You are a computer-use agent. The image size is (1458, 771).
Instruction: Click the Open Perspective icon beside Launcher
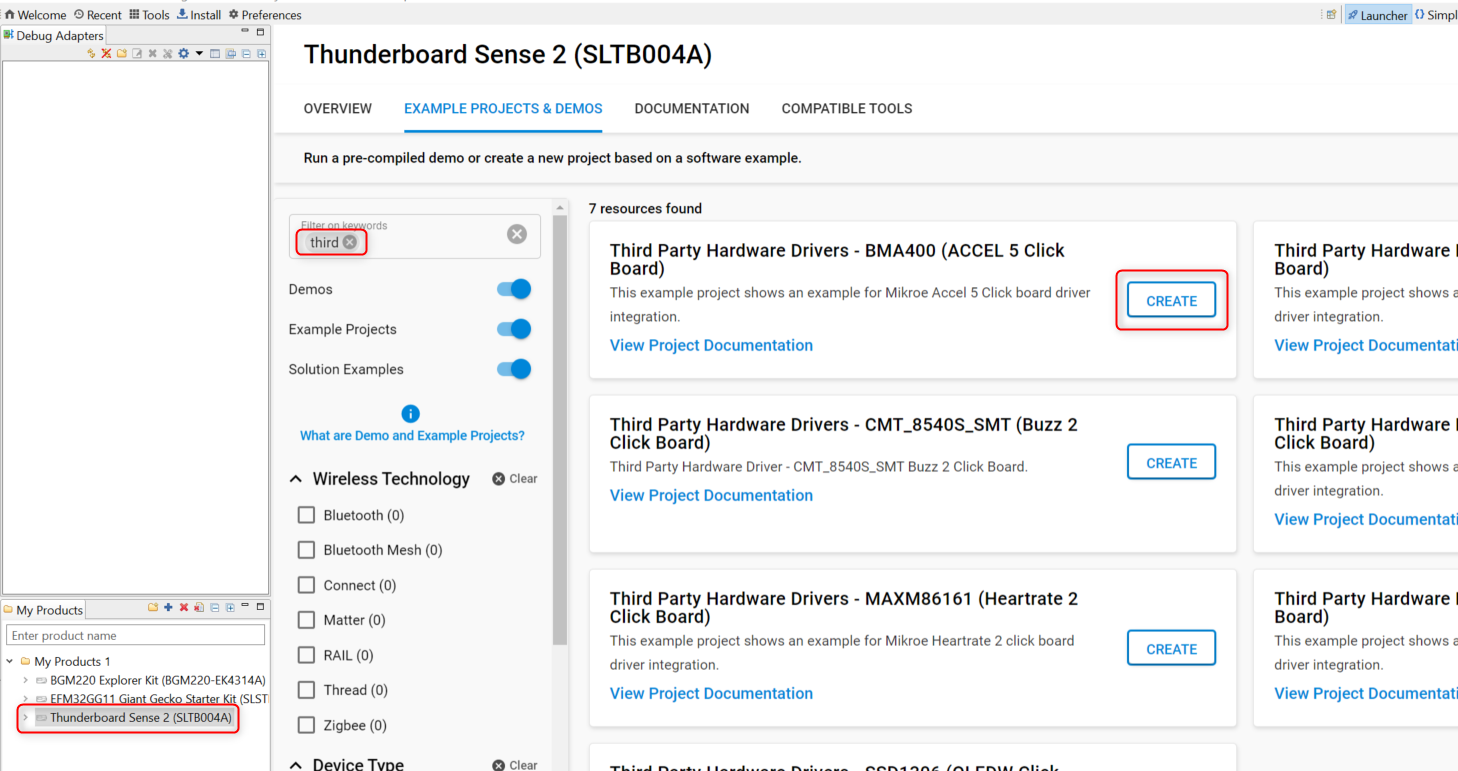tap(1330, 15)
